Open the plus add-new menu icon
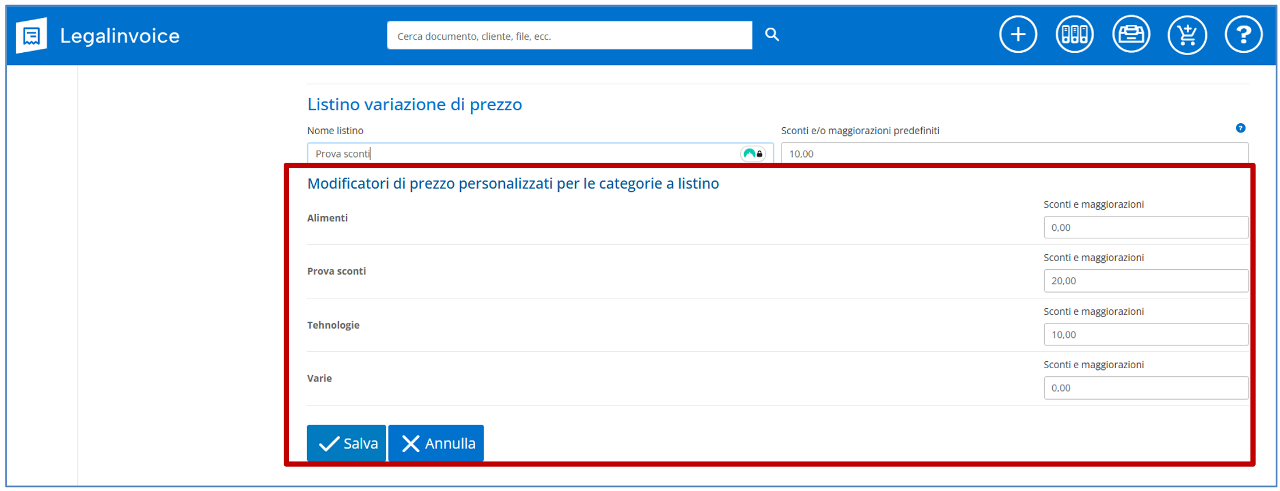 pos(1018,35)
